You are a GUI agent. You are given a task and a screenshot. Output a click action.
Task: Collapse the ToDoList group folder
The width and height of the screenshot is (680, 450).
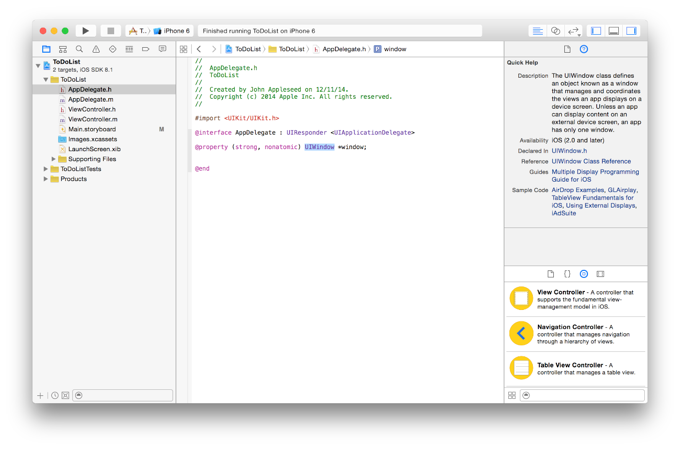(46, 79)
